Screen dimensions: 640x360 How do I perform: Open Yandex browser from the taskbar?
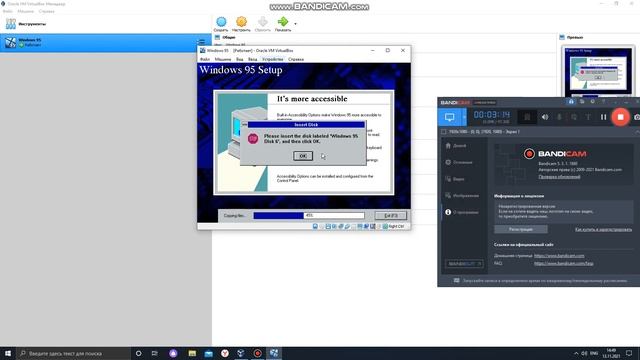[x=225, y=353]
